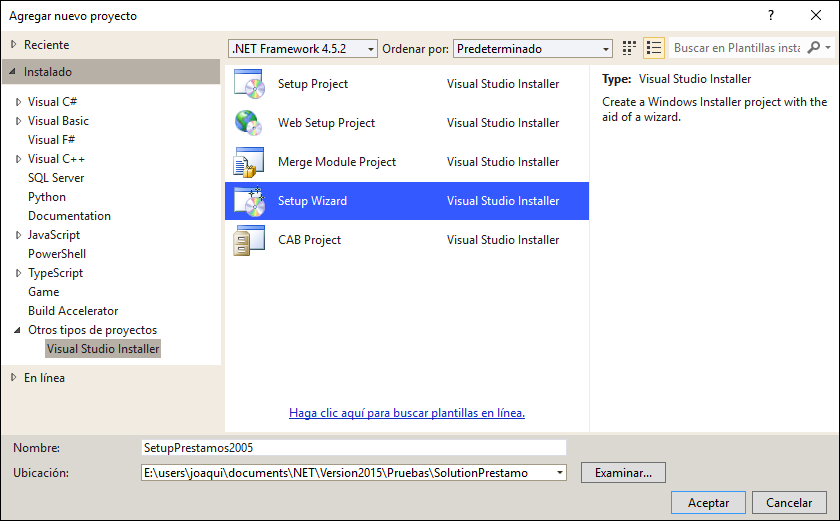
Task: Expand the Visual C# node
Action: tap(18, 102)
